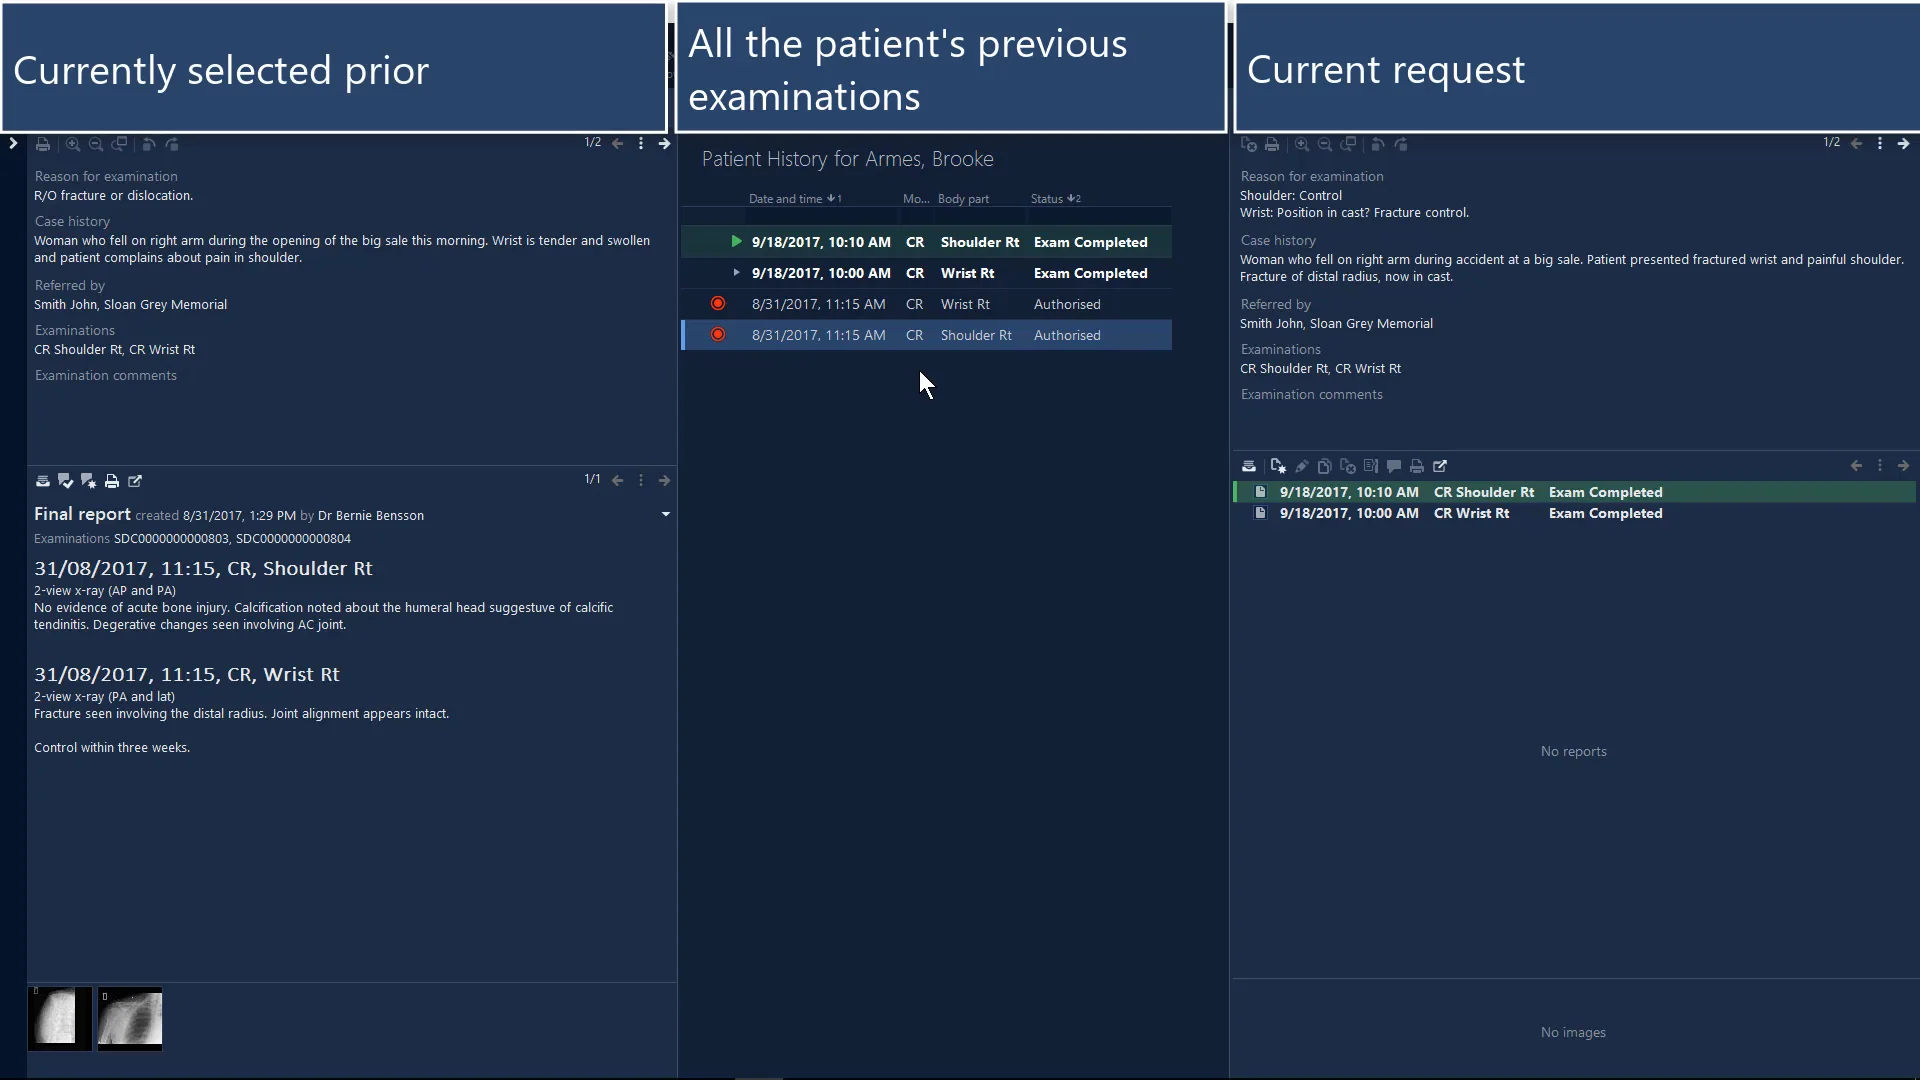
Task: Open three-dot menu in selected prior request header
Action: click(641, 144)
